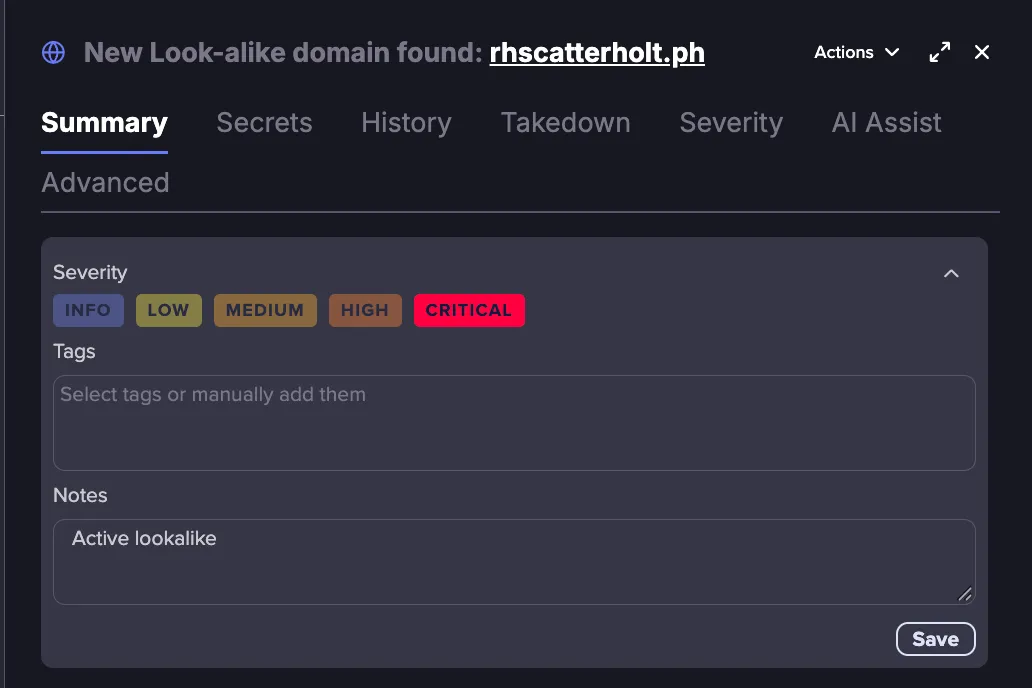Click the chevron next to Actions
Viewport: 1032px width, 688px height.
coord(892,52)
